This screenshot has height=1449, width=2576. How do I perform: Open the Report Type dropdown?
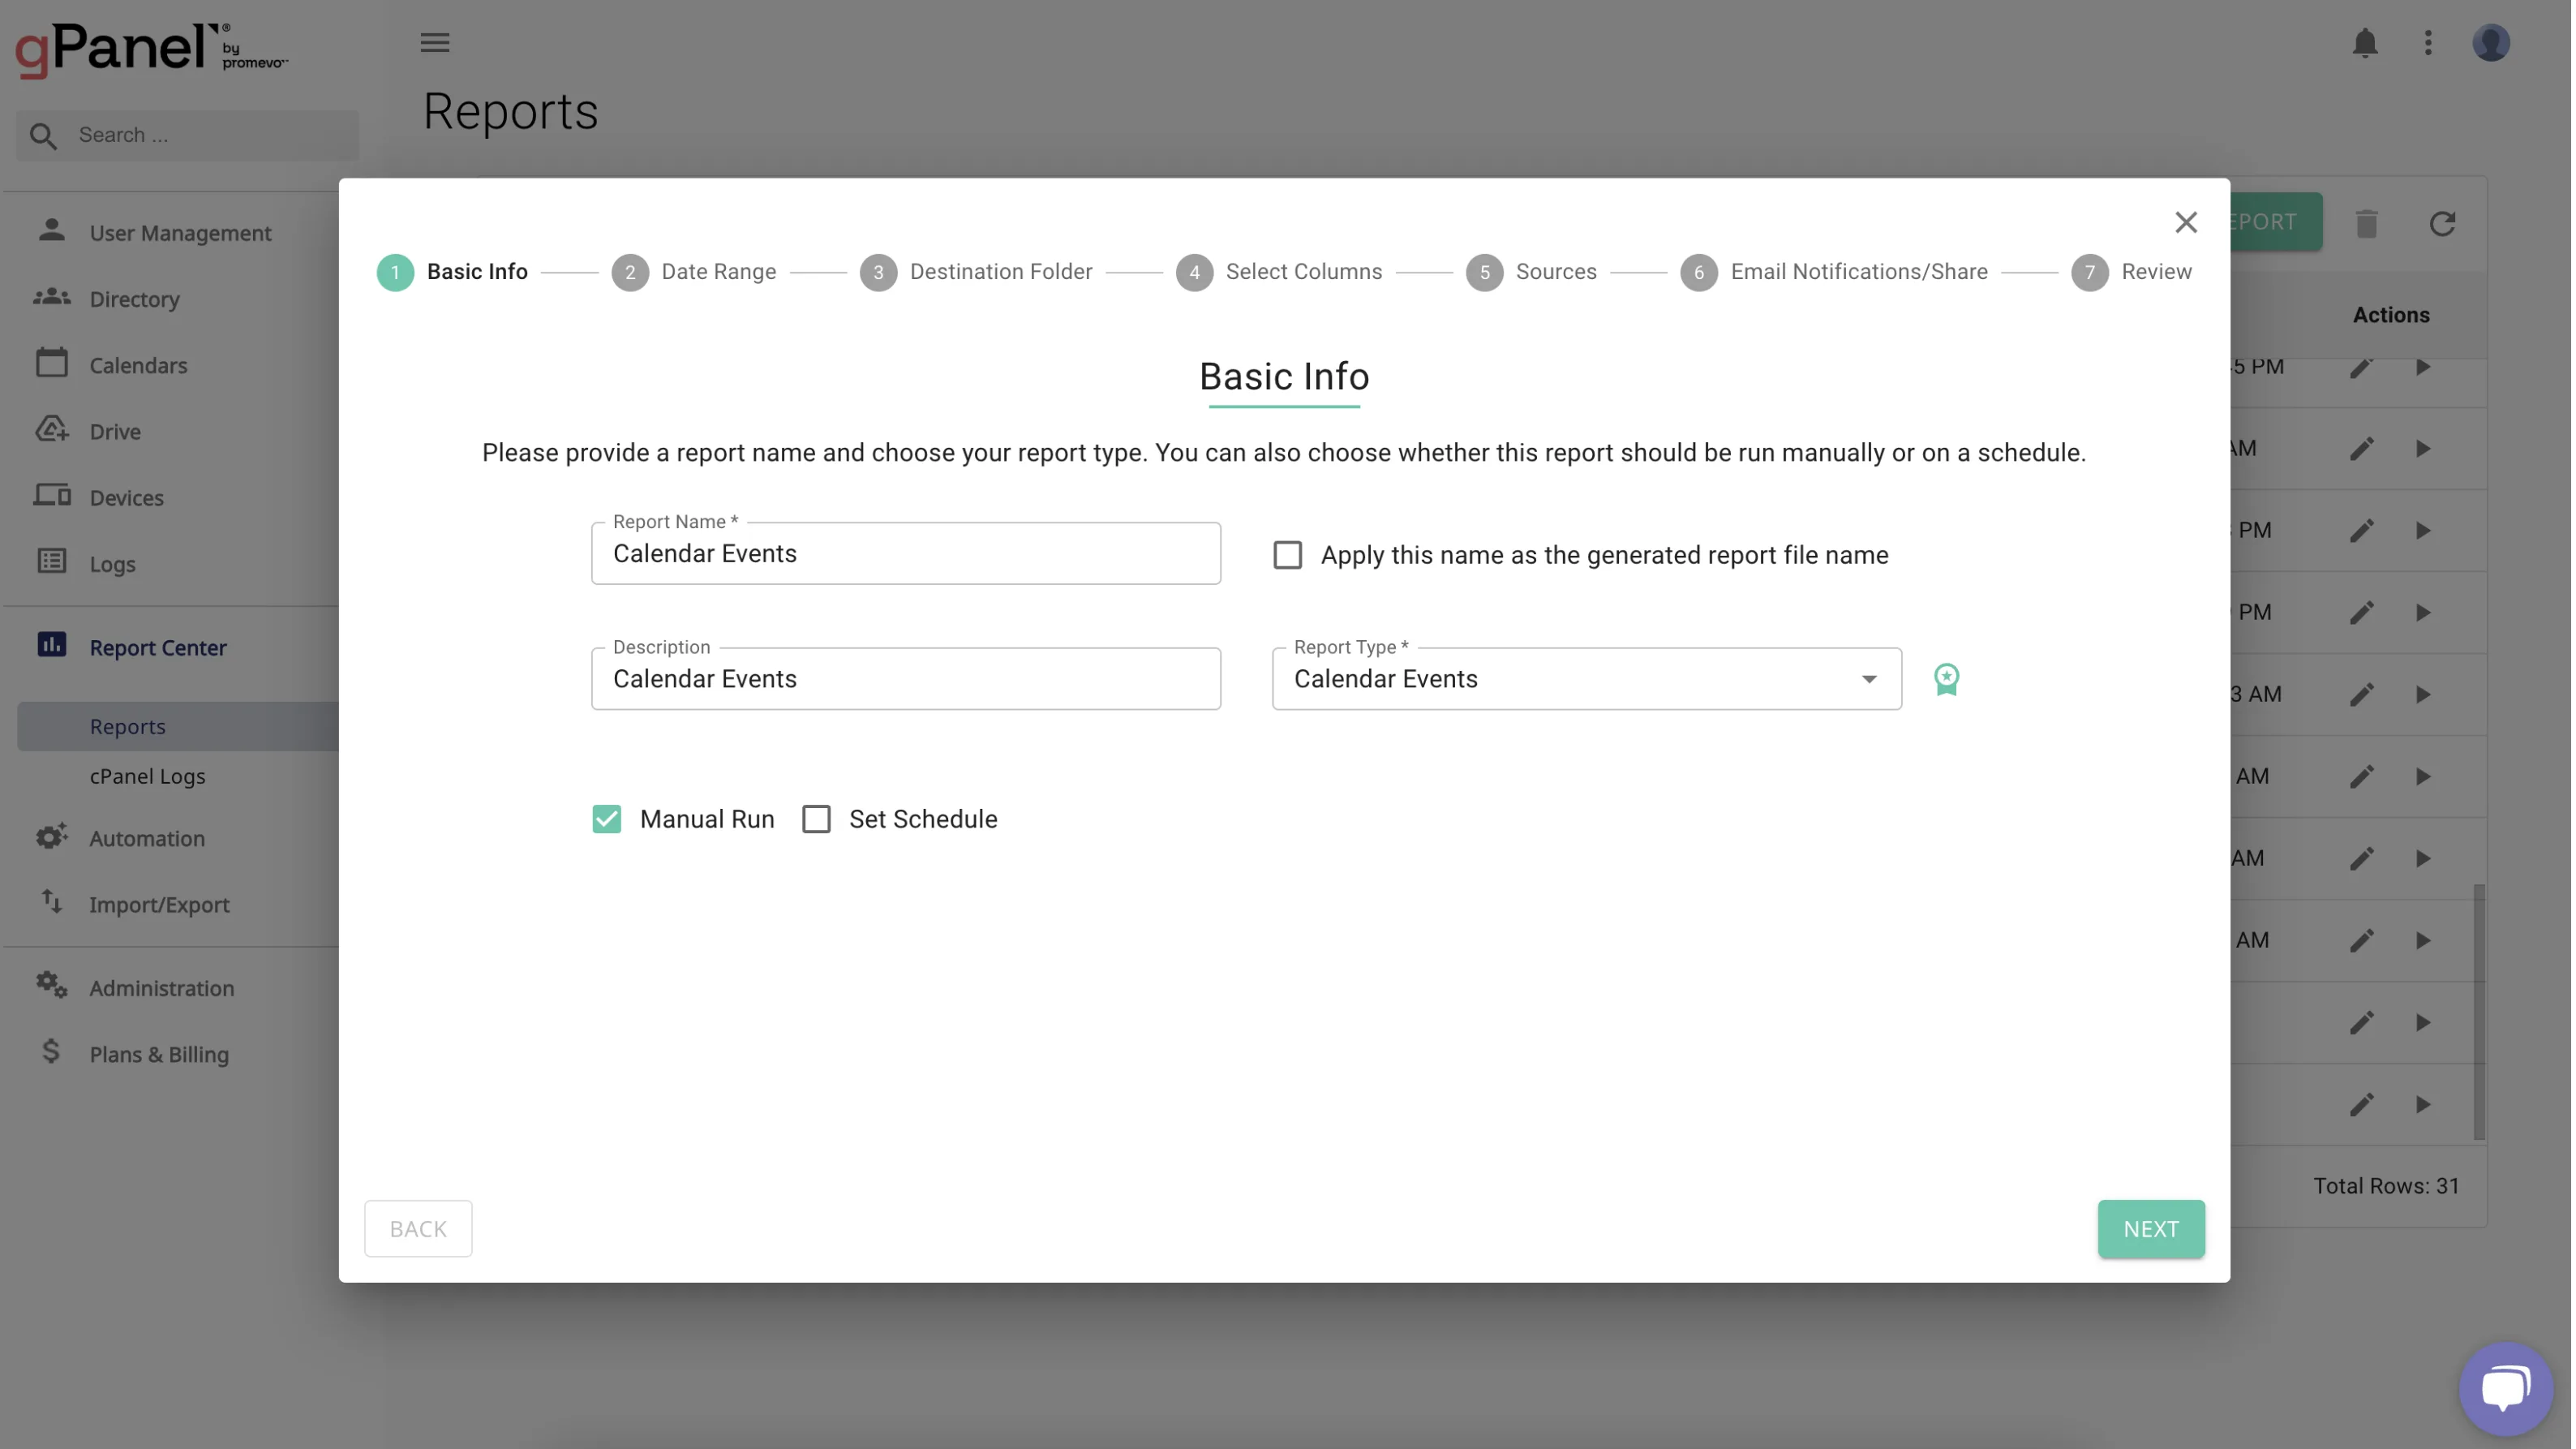(x=1586, y=679)
